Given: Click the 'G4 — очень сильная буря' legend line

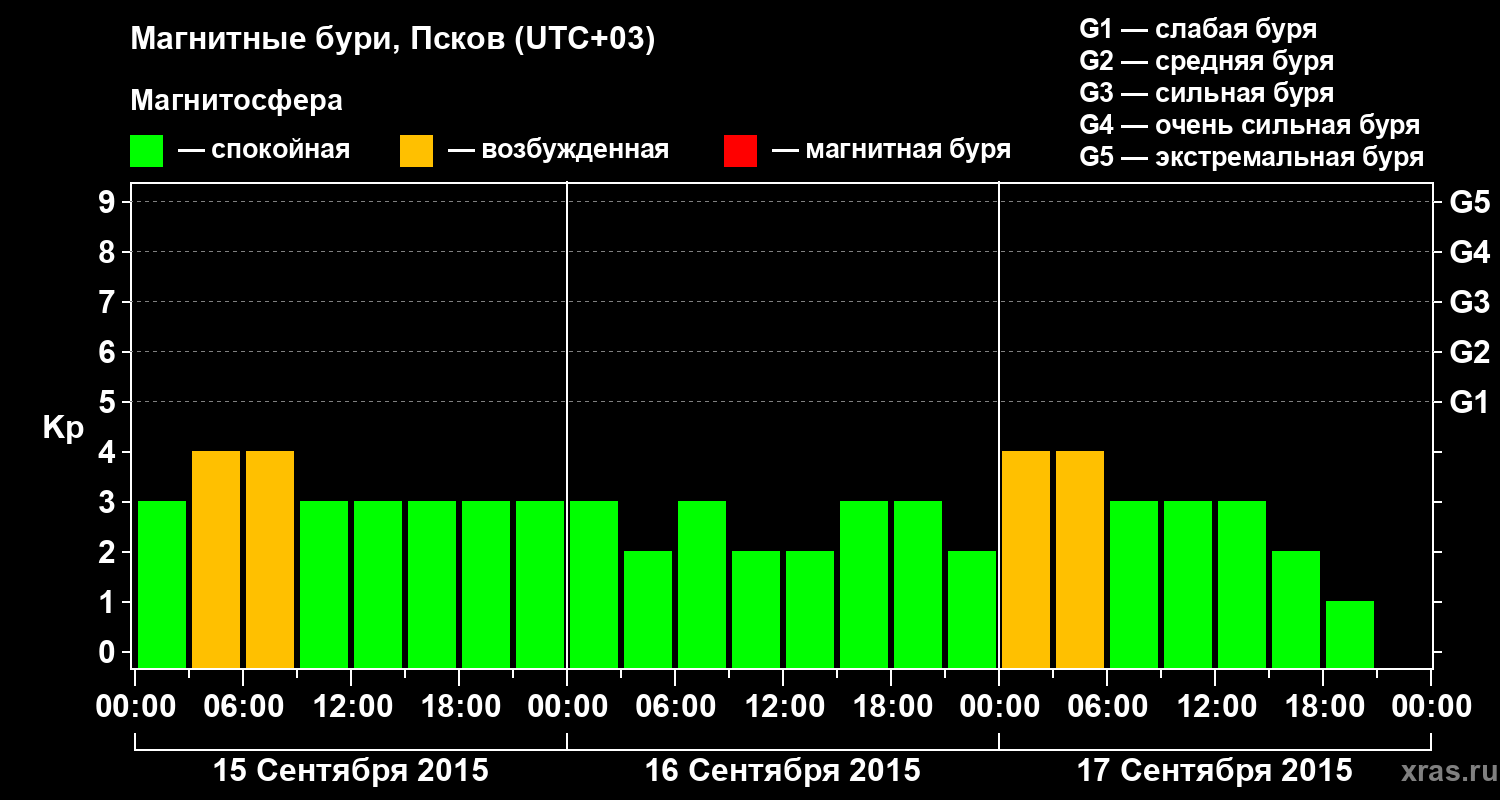Looking at the screenshot, I should 1249,125.
